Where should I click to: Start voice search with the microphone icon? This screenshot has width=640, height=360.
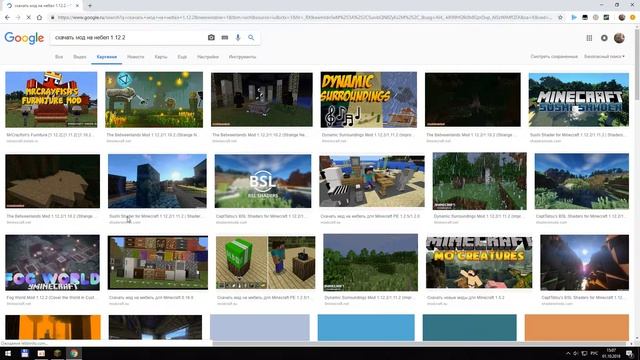click(238, 38)
